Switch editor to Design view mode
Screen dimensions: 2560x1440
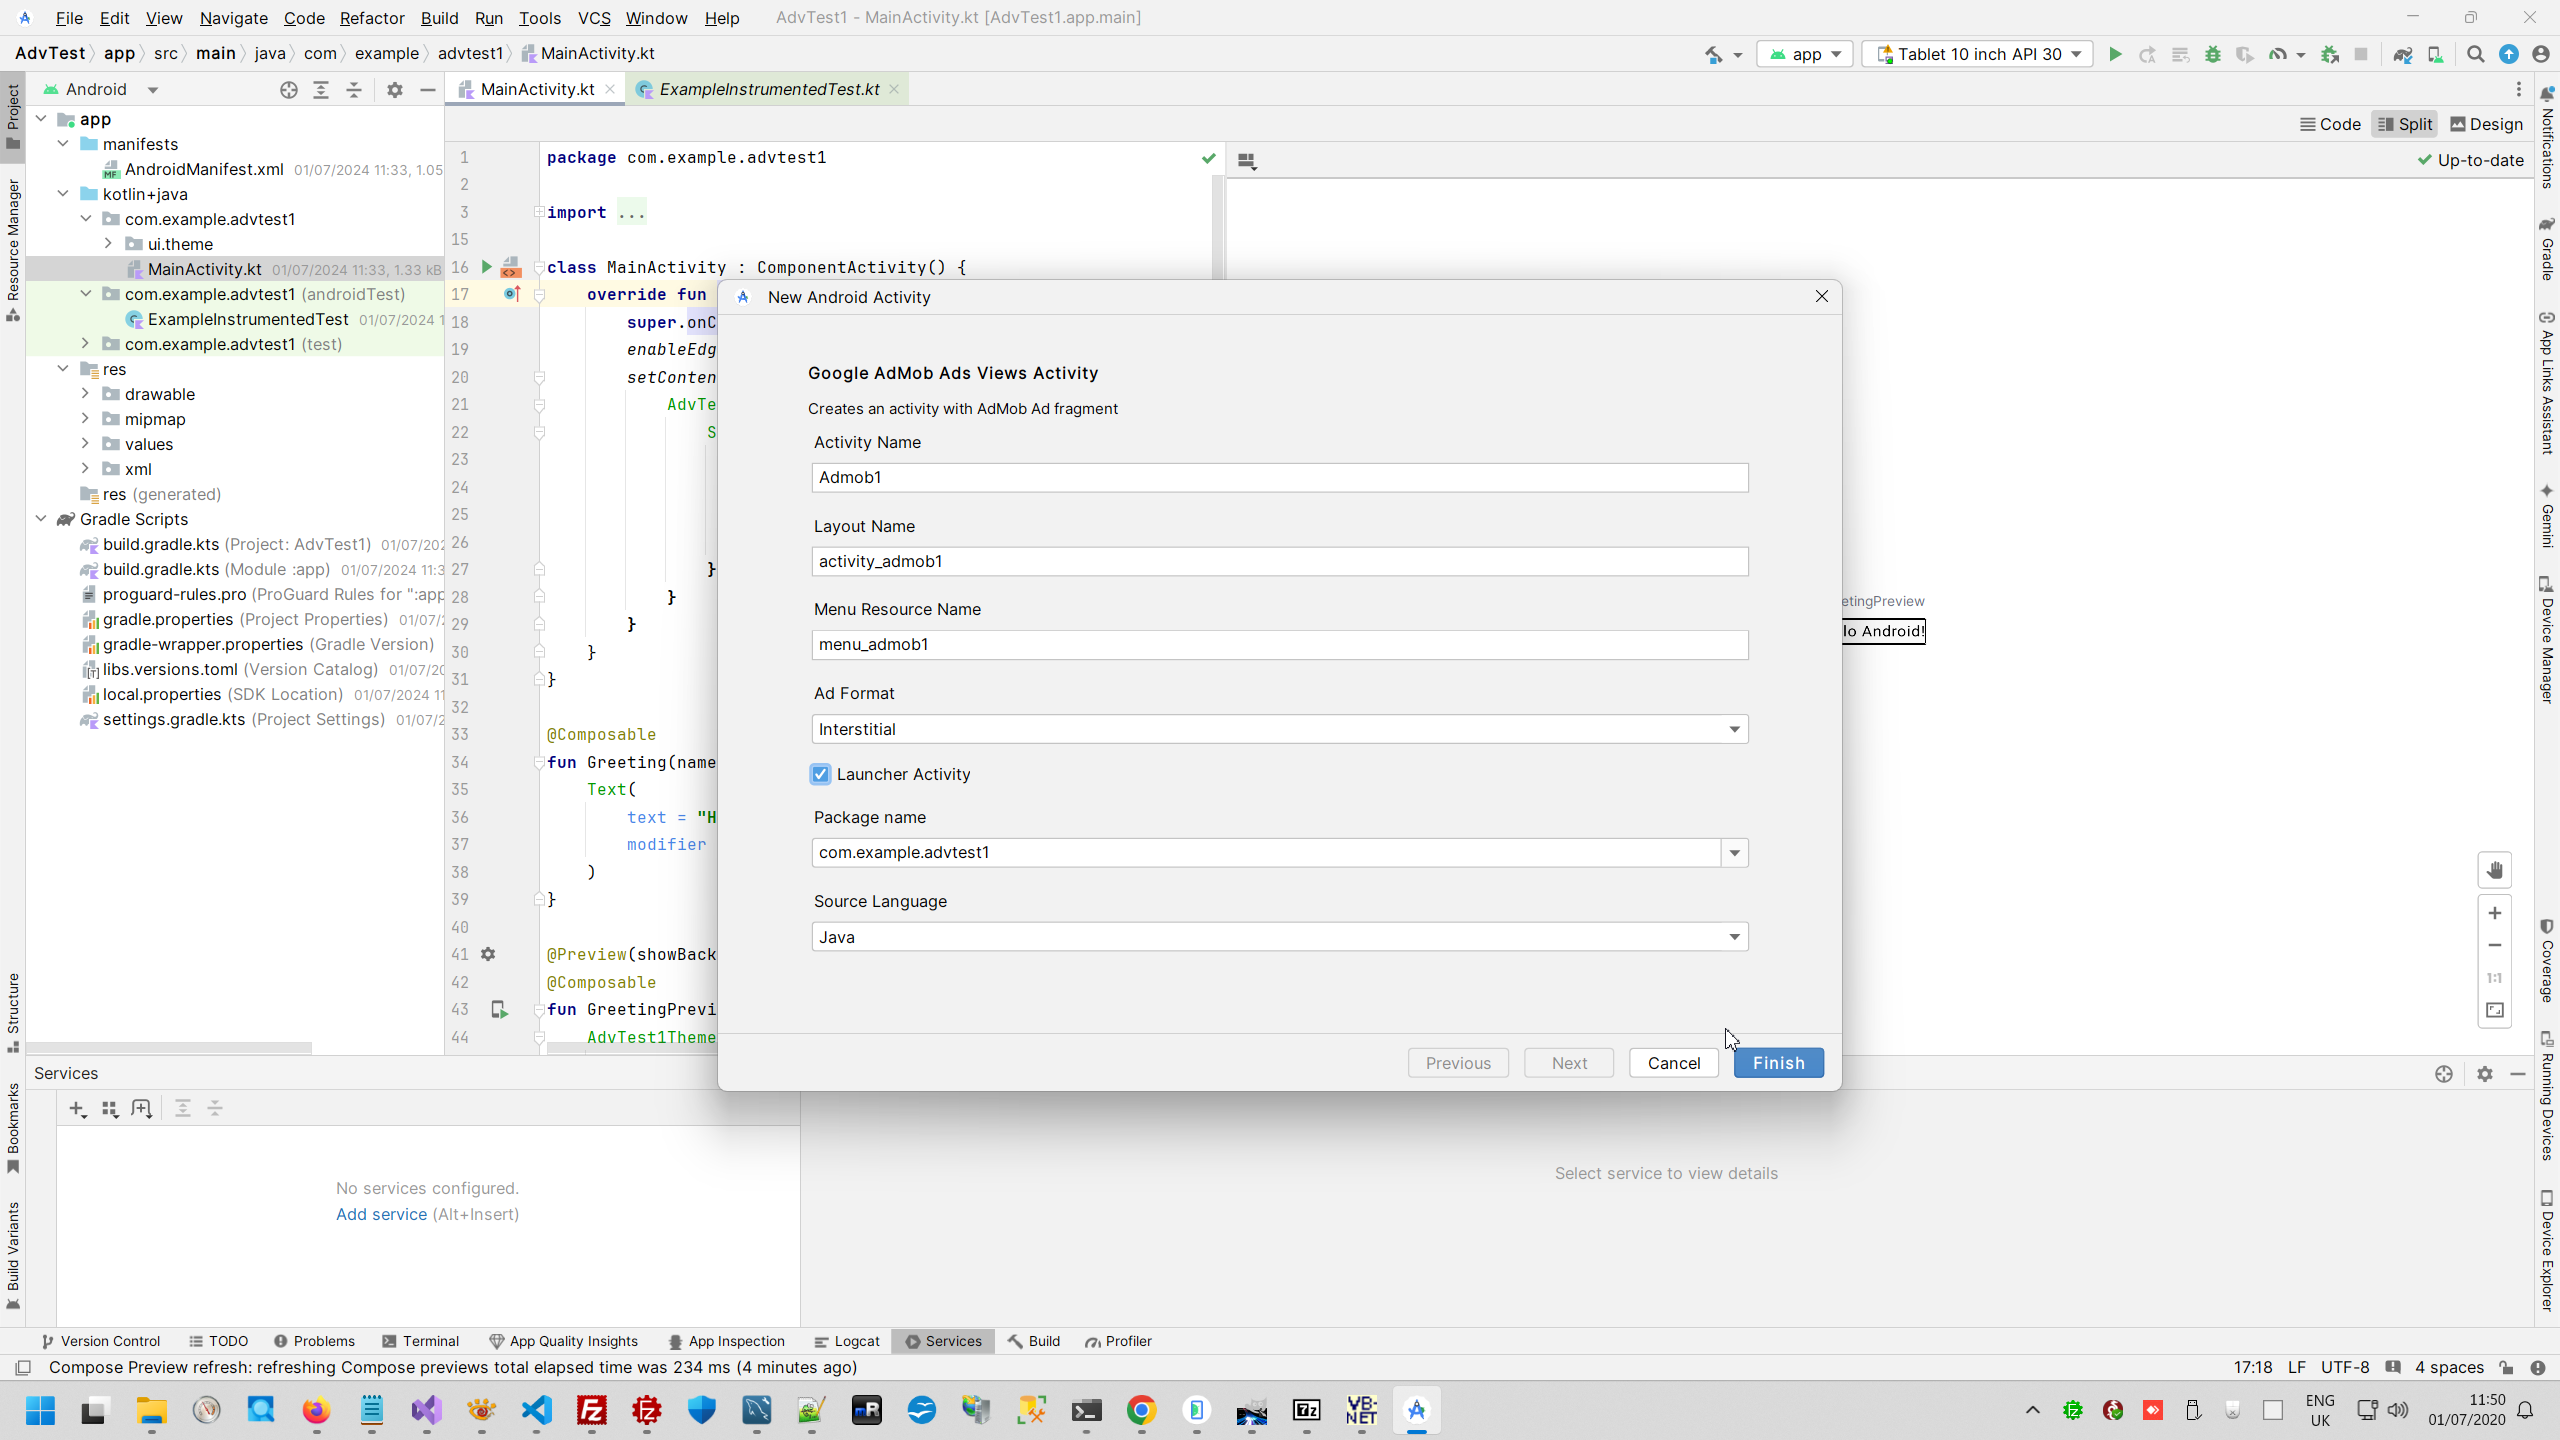[x=2486, y=124]
